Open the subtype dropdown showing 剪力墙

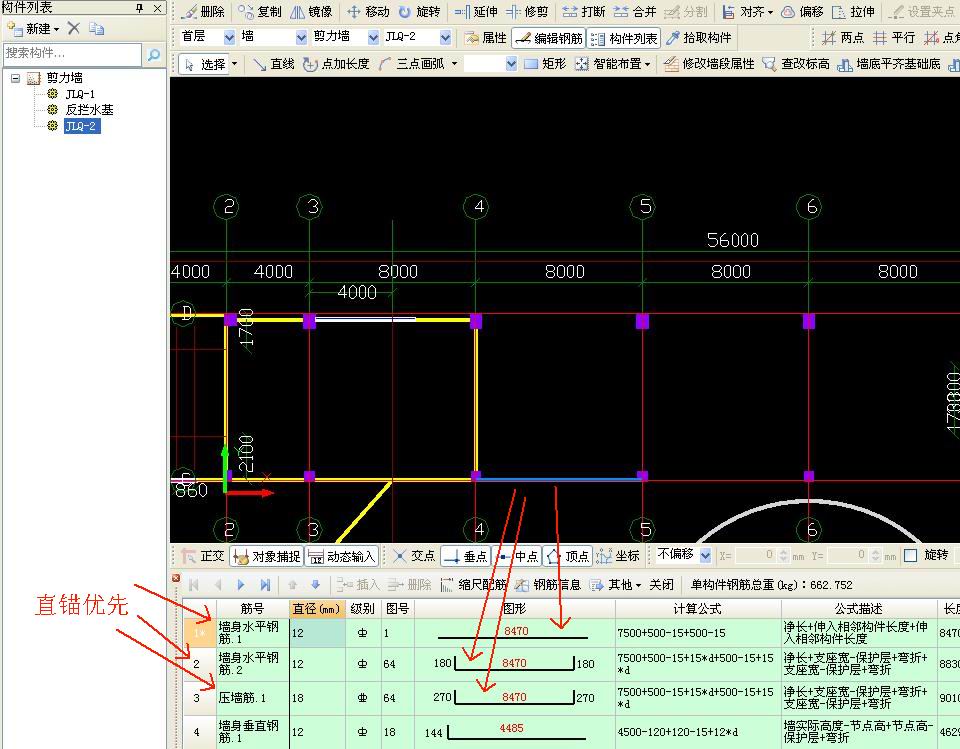tap(373, 38)
